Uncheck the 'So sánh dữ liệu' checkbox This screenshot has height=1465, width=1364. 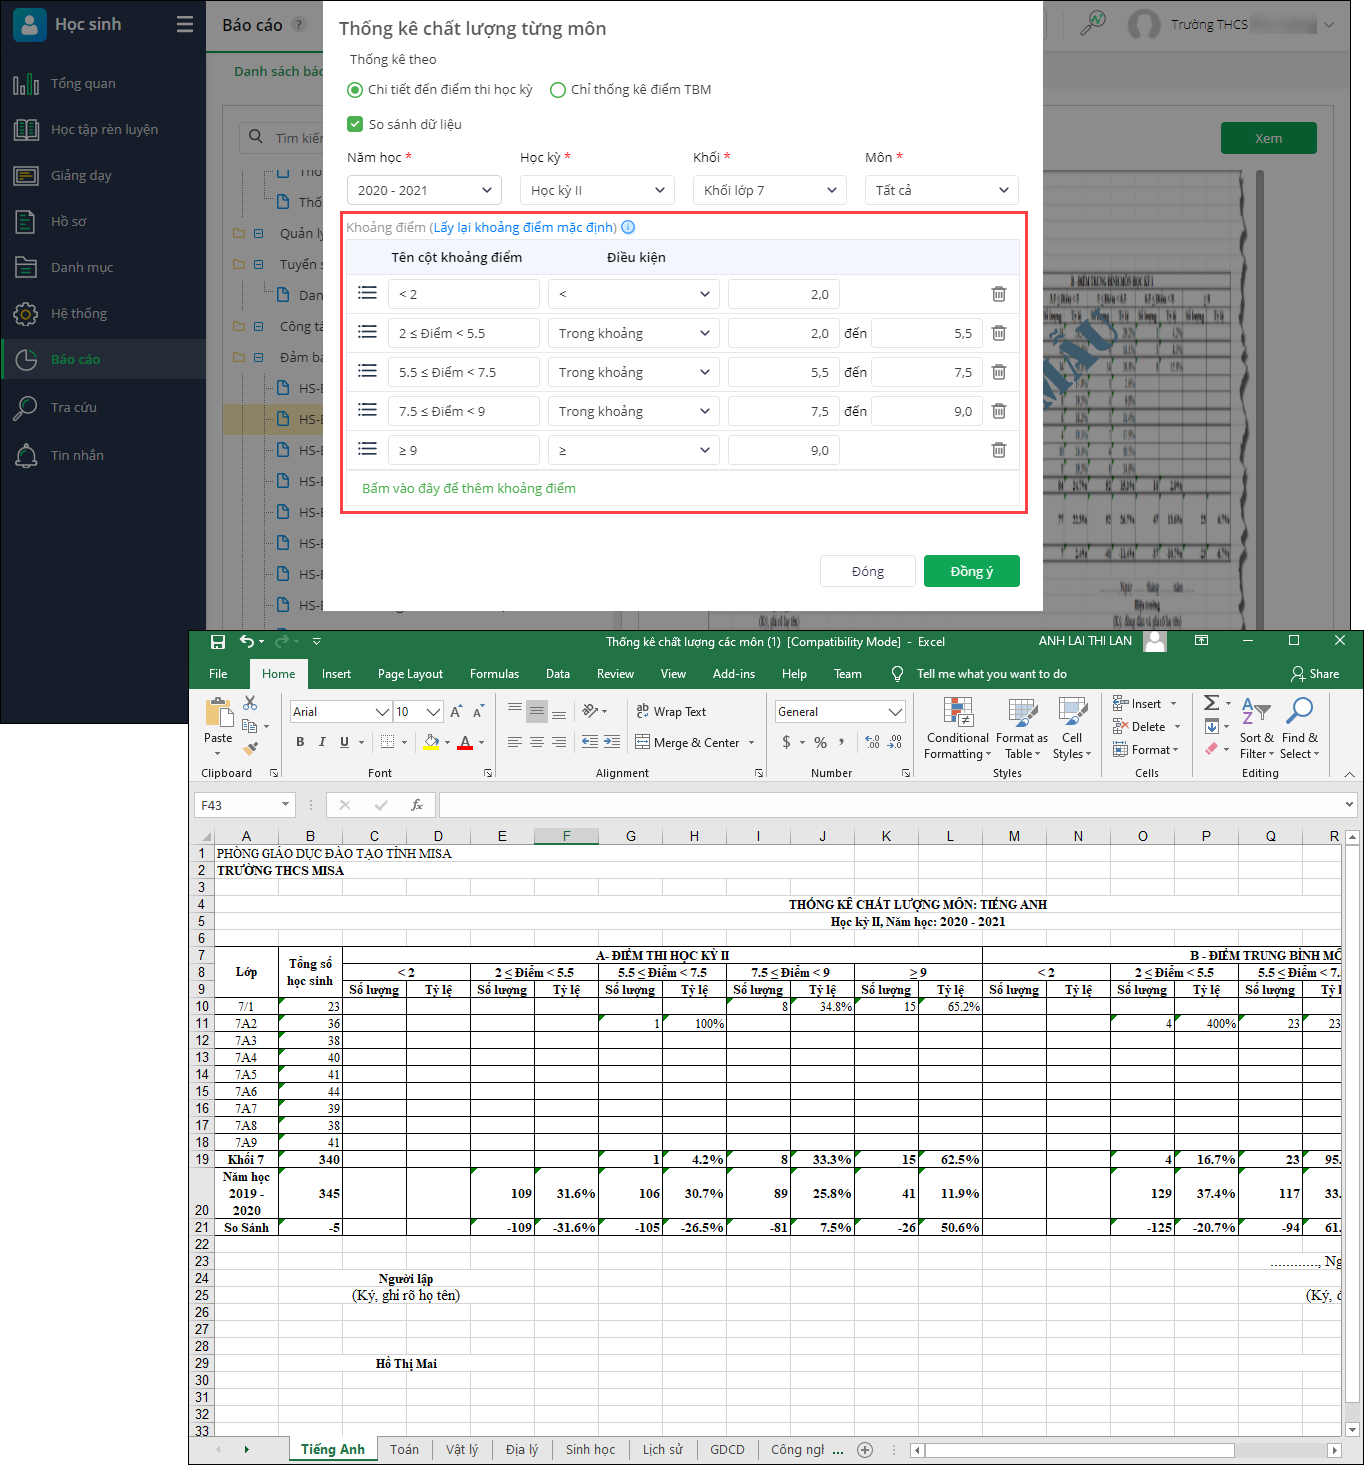tap(355, 124)
